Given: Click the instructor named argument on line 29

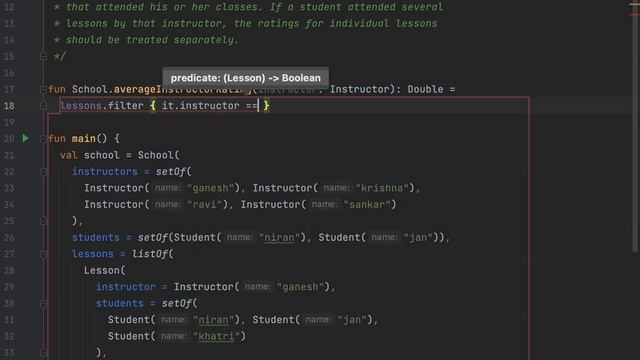Looking at the screenshot, I should [x=126, y=287].
